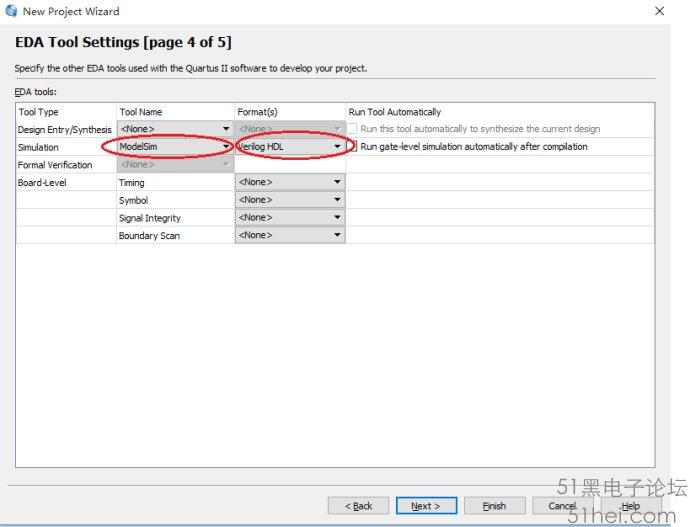Click the Signal Integrity tool name cell
The image size is (690, 527).
coord(176,218)
